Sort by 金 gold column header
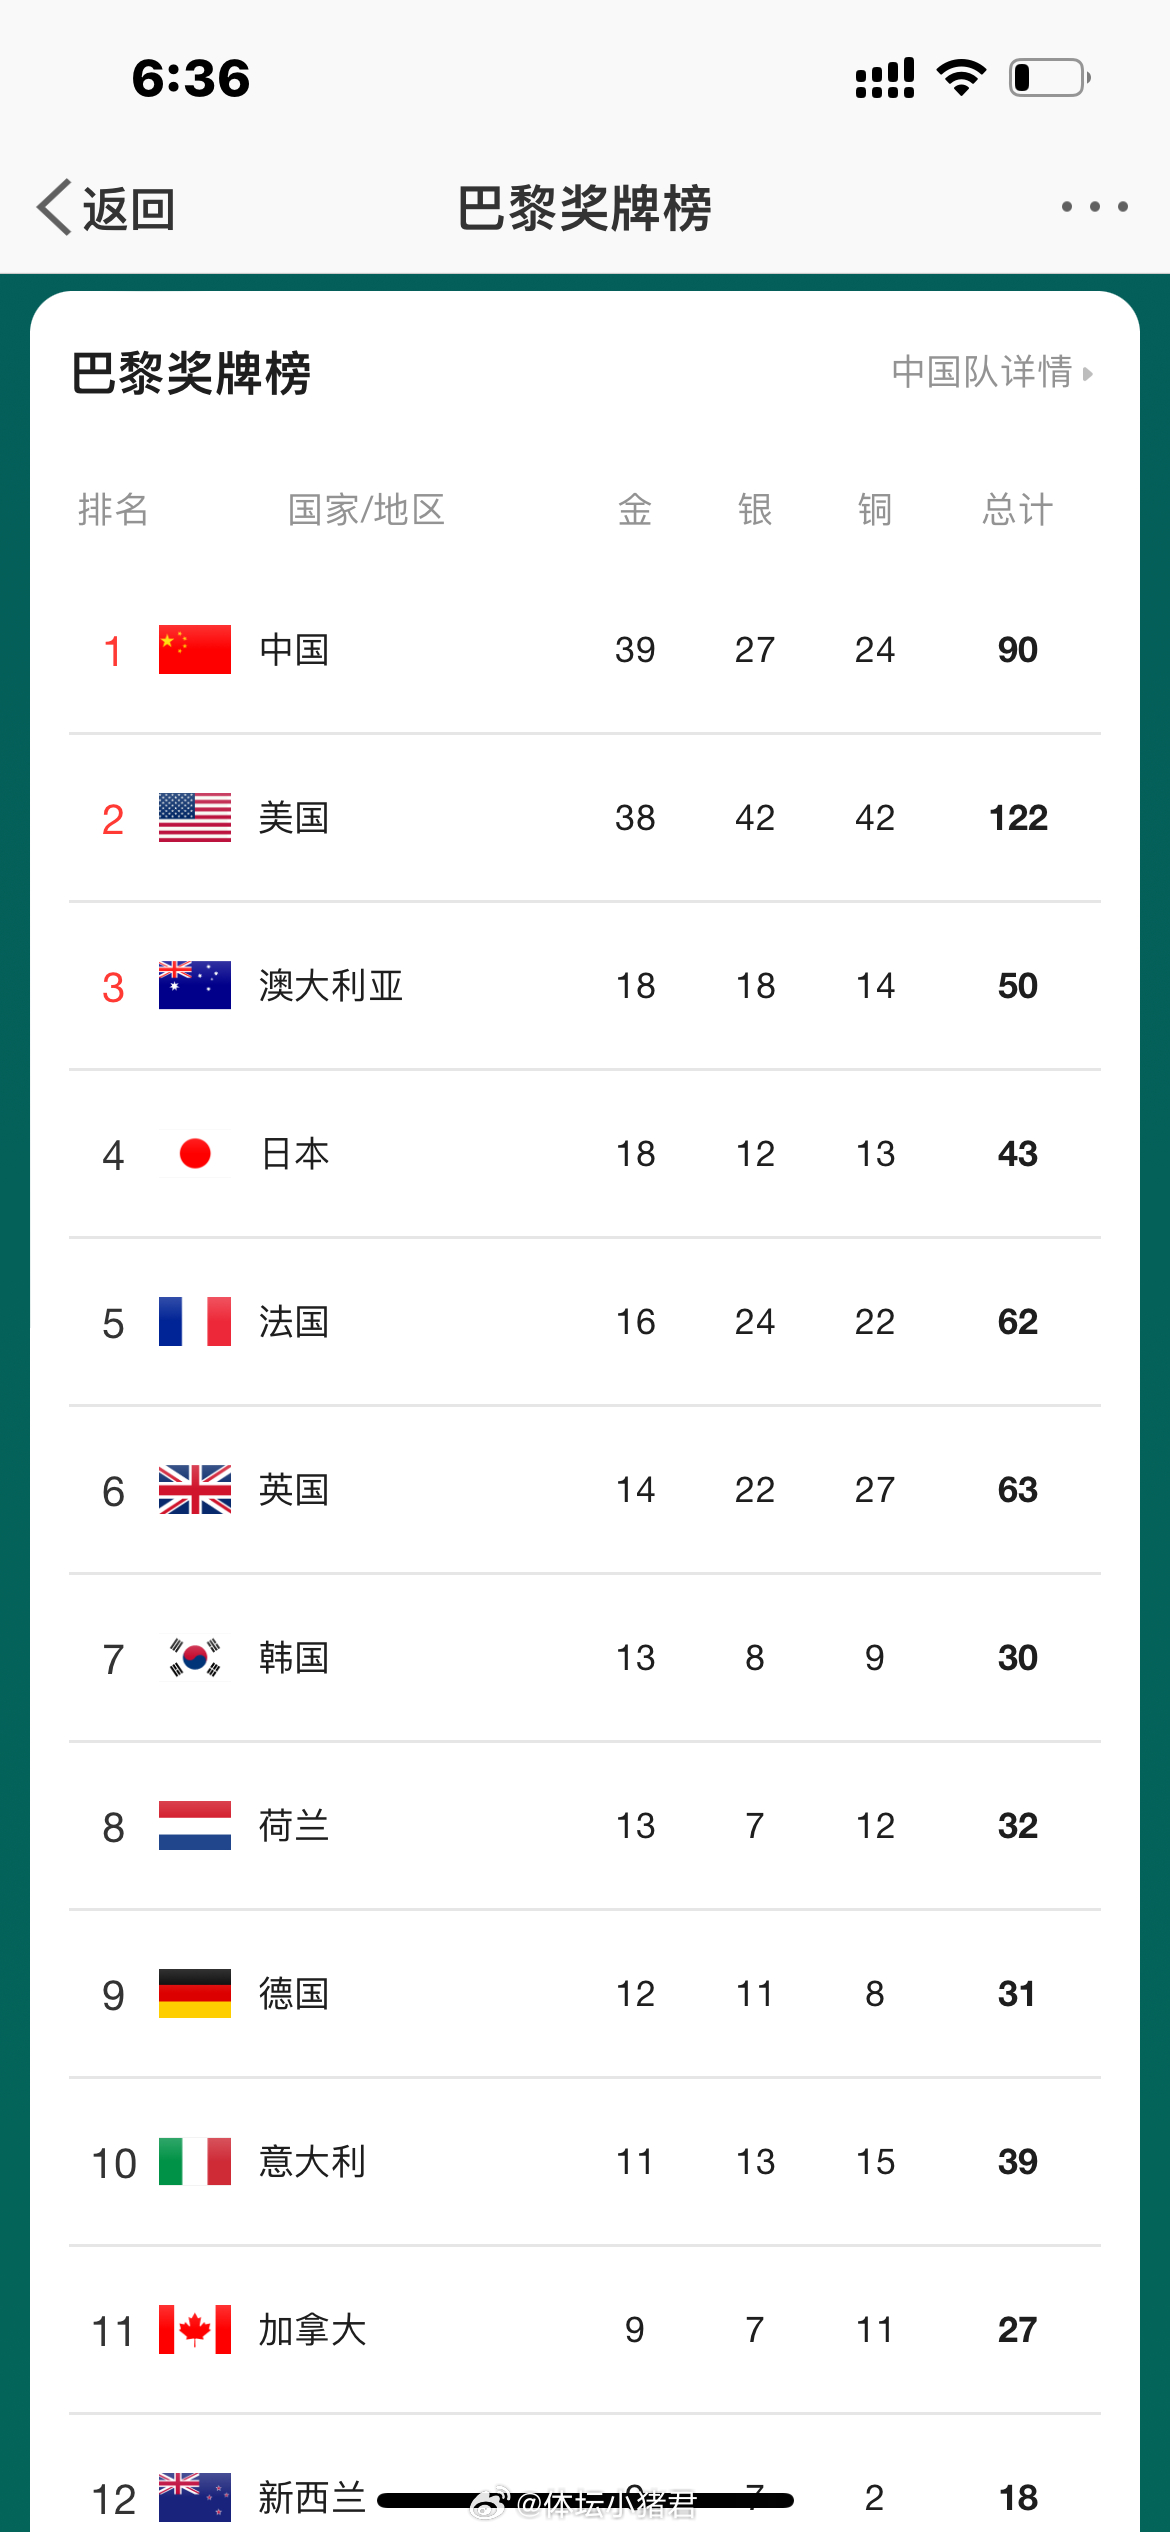This screenshot has width=1170, height=2532. pyautogui.click(x=635, y=510)
